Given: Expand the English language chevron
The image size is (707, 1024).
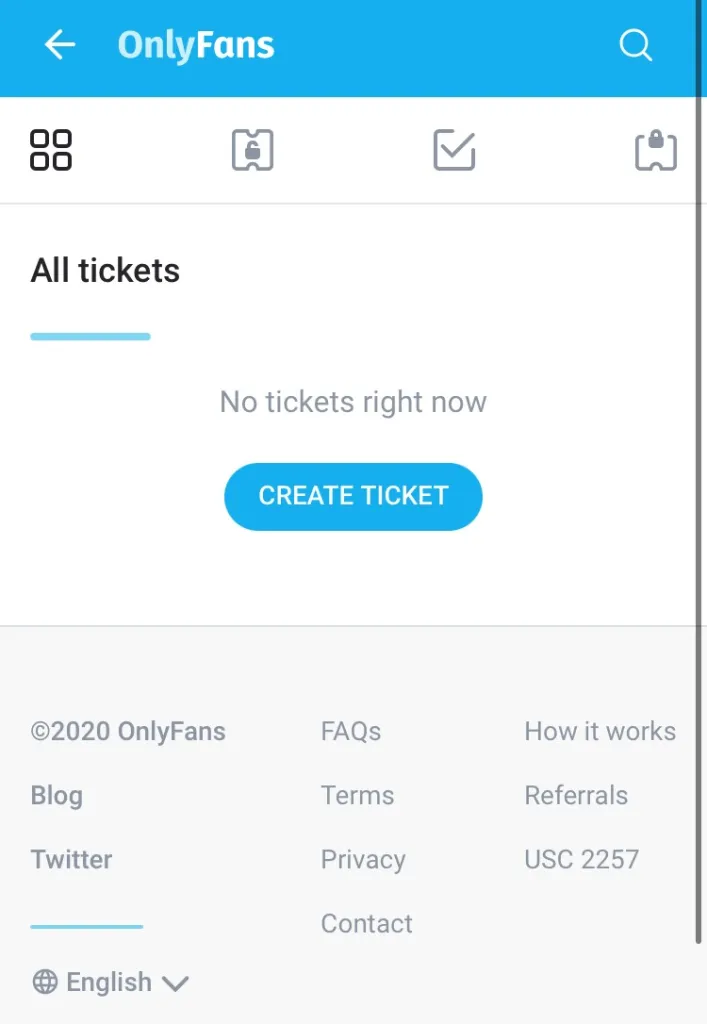Looking at the screenshot, I should click(x=175, y=983).
